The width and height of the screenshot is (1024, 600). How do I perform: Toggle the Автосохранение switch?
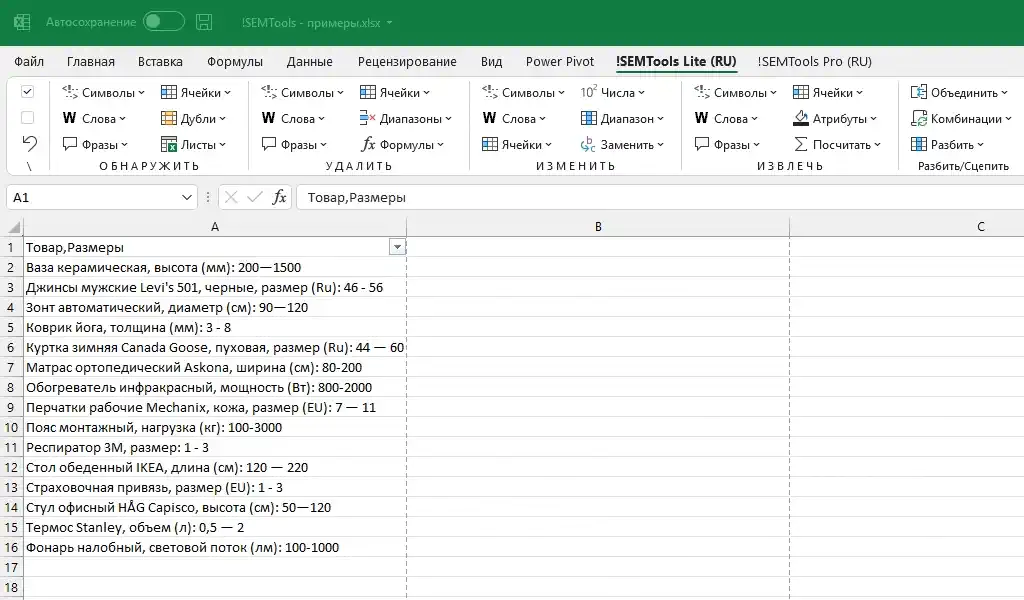[164, 22]
